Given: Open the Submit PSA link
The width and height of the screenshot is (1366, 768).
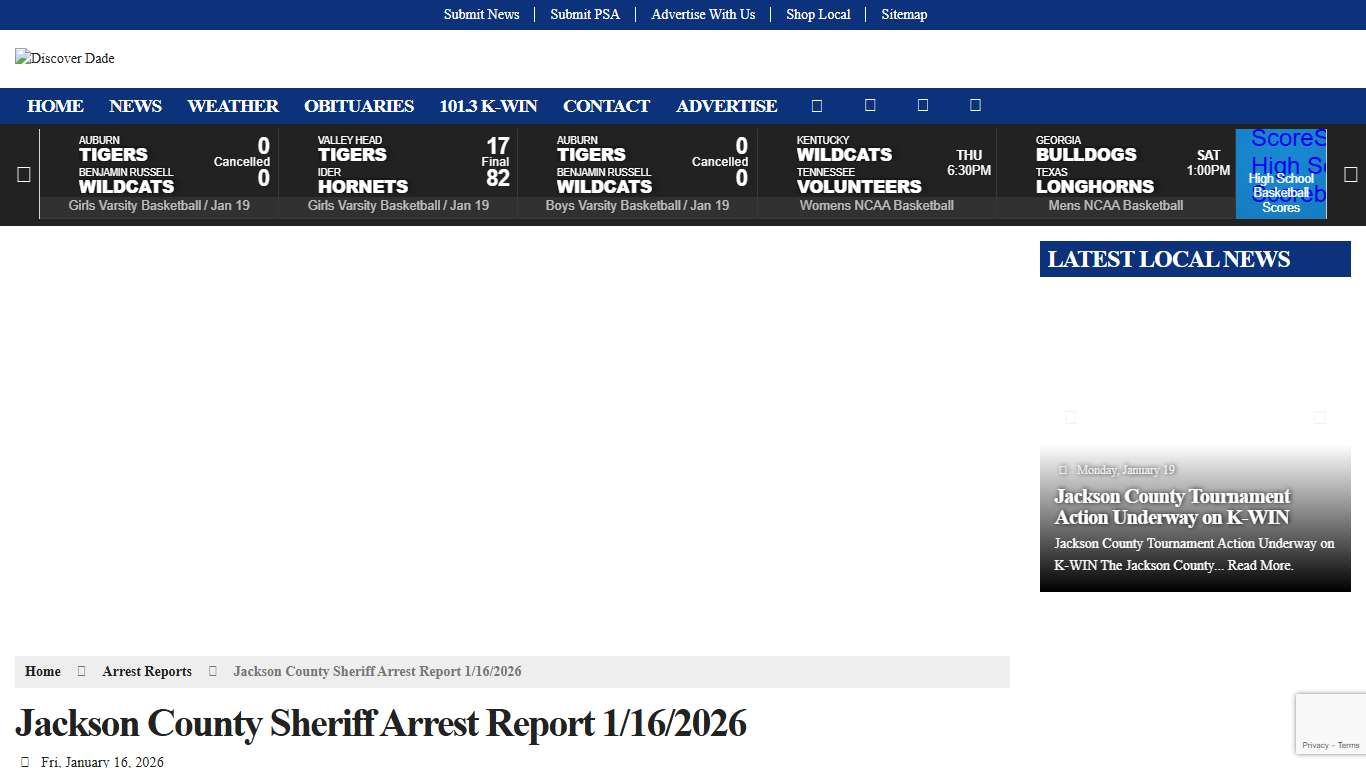Looking at the screenshot, I should [x=584, y=14].
